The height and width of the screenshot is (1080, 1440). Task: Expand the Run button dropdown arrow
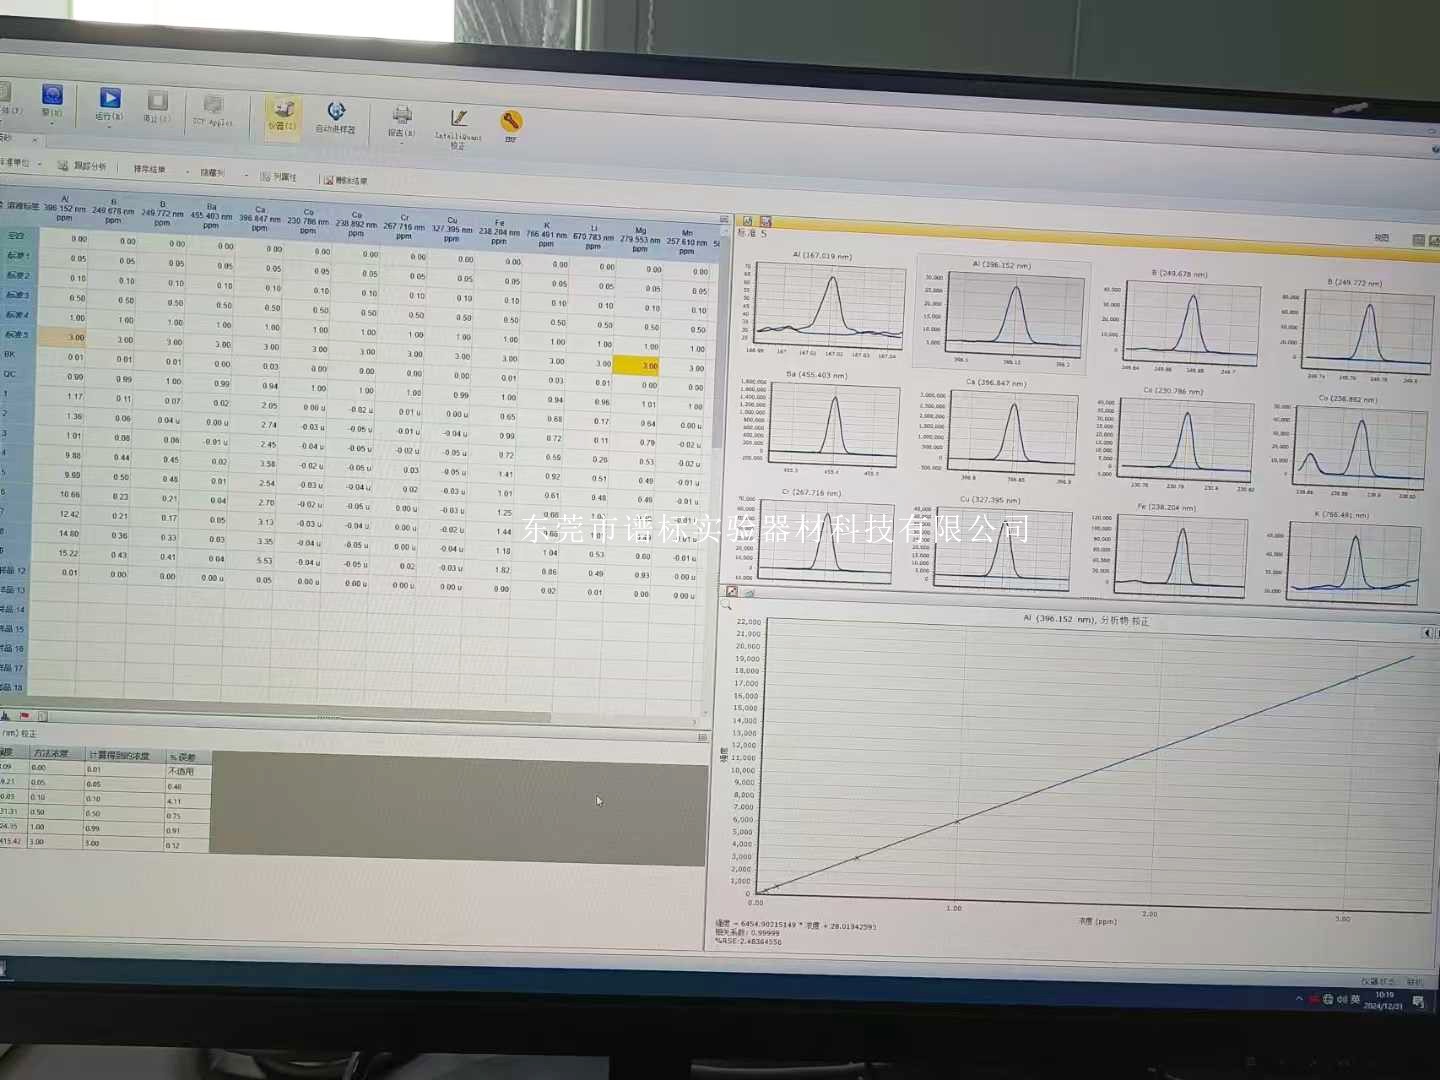click(109, 127)
